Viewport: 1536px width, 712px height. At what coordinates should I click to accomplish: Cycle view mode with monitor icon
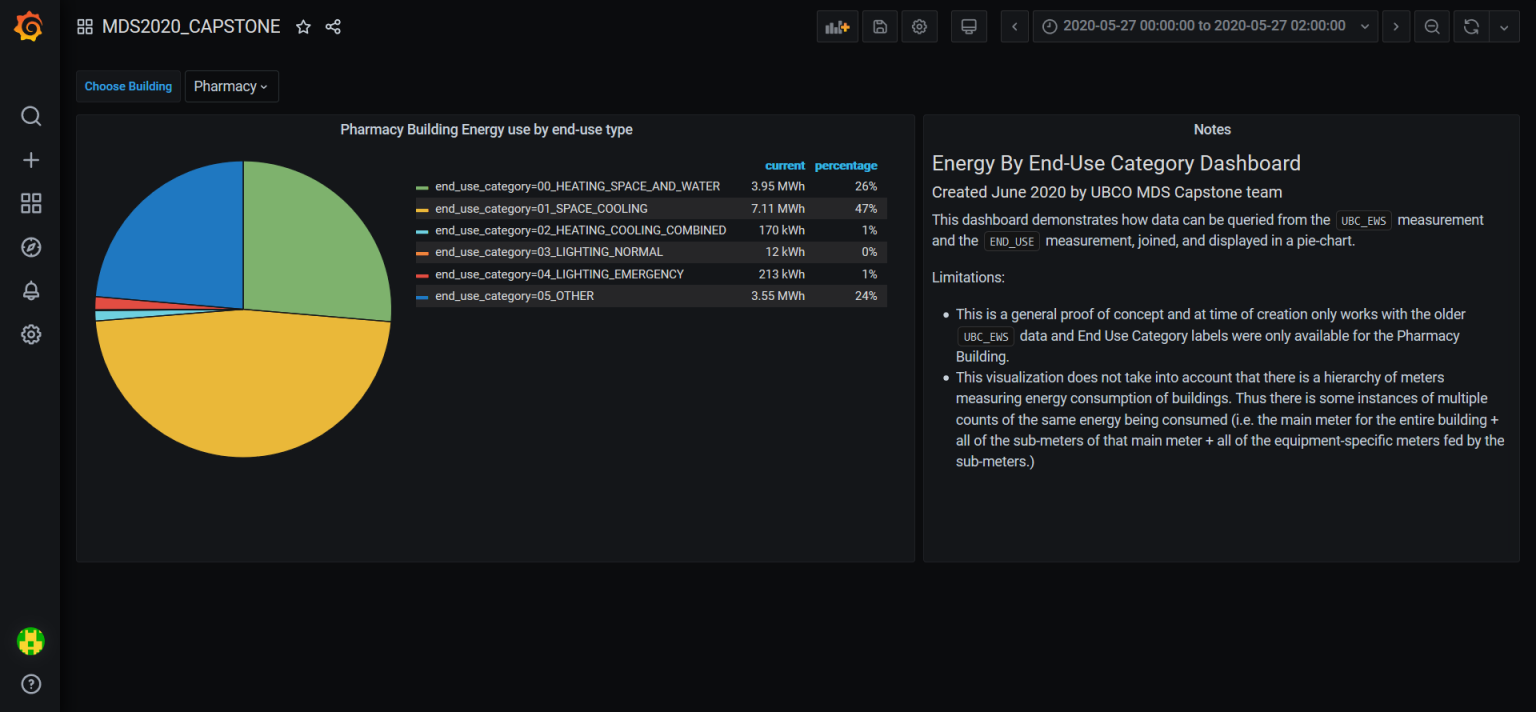point(968,27)
